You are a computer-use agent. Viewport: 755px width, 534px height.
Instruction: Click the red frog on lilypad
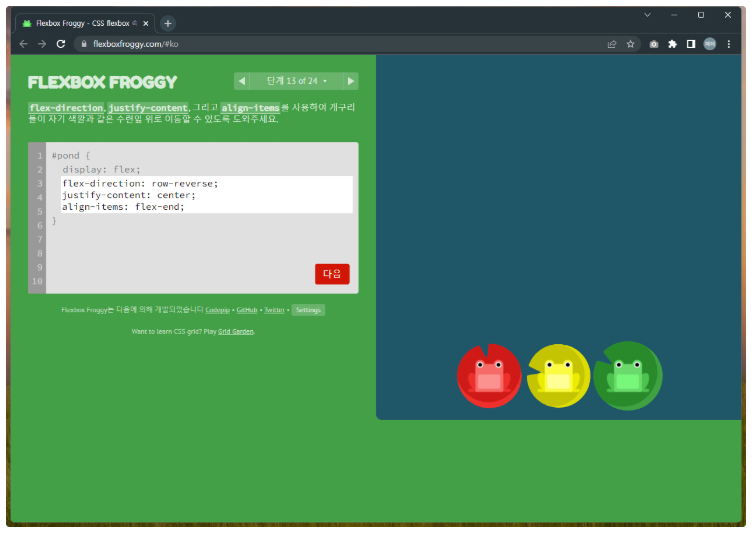click(x=489, y=376)
